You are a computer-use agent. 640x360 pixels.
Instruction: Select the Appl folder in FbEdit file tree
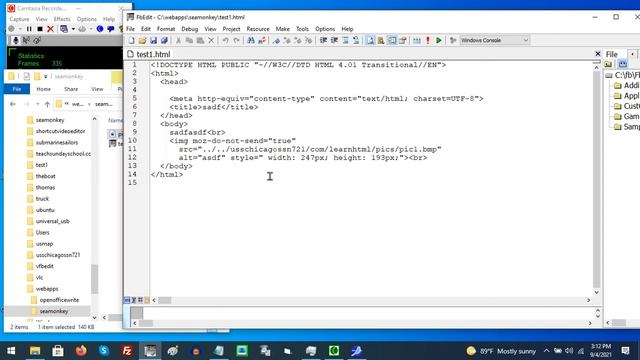tap(627, 96)
